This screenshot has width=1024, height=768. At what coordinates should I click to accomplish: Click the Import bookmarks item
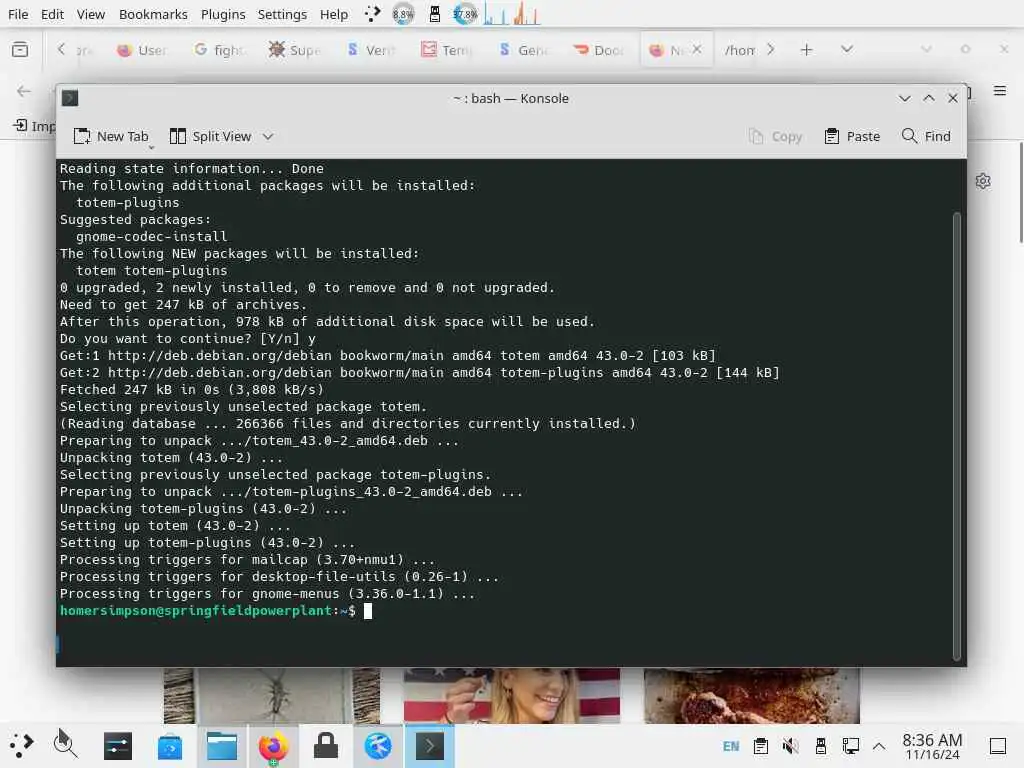34,125
